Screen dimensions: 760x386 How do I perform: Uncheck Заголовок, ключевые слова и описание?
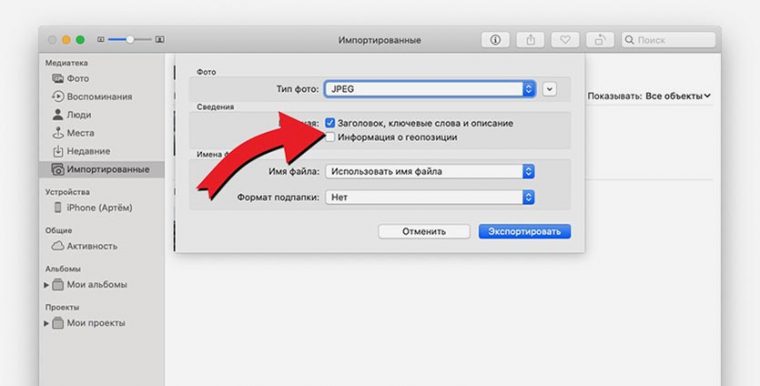(x=330, y=123)
